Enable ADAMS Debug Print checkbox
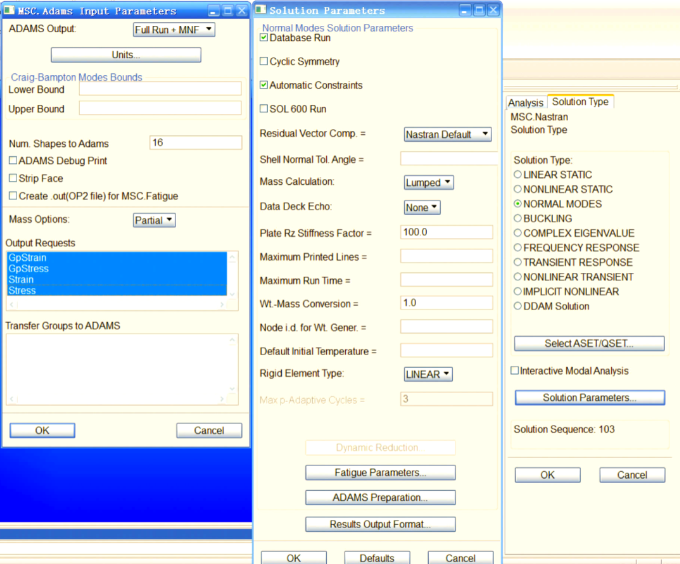The height and width of the screenshot is (564, 680). tap(13, 160)
